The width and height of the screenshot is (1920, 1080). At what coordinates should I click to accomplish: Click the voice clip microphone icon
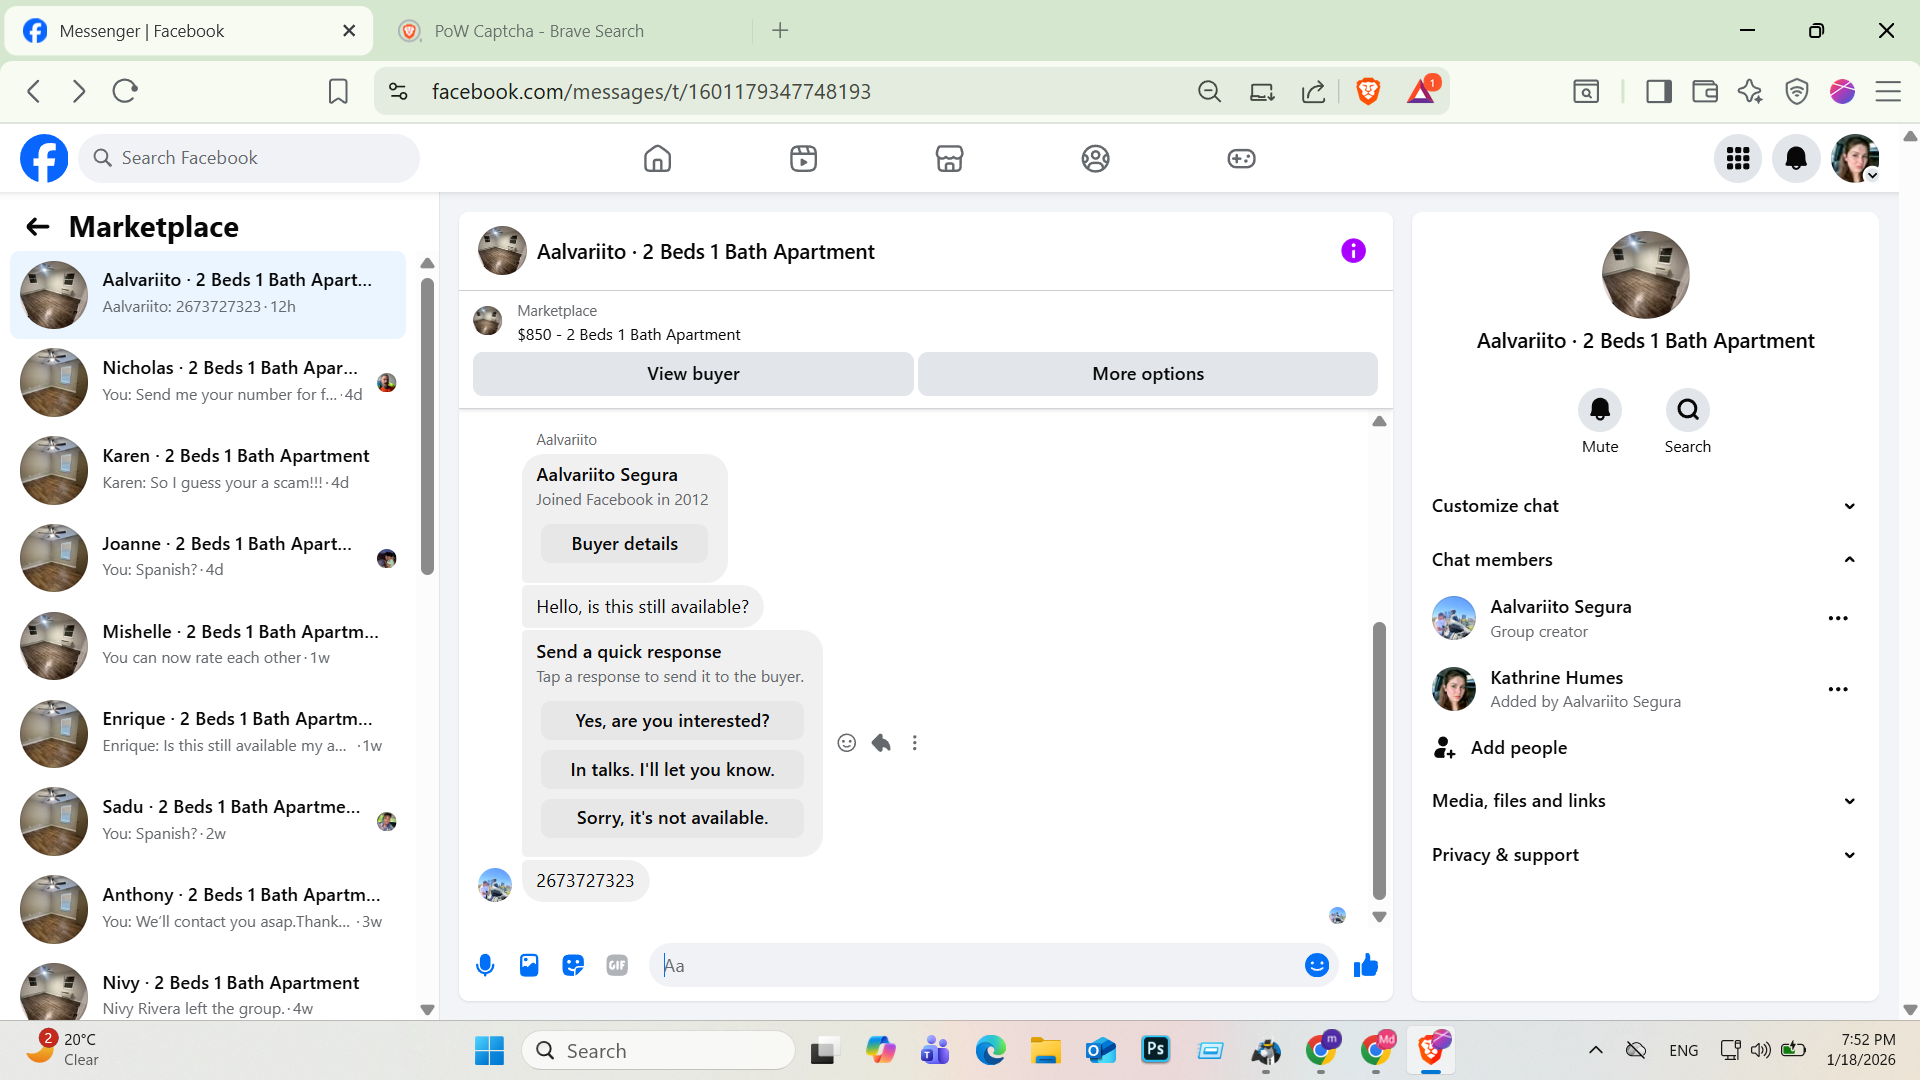coord(485,965)
